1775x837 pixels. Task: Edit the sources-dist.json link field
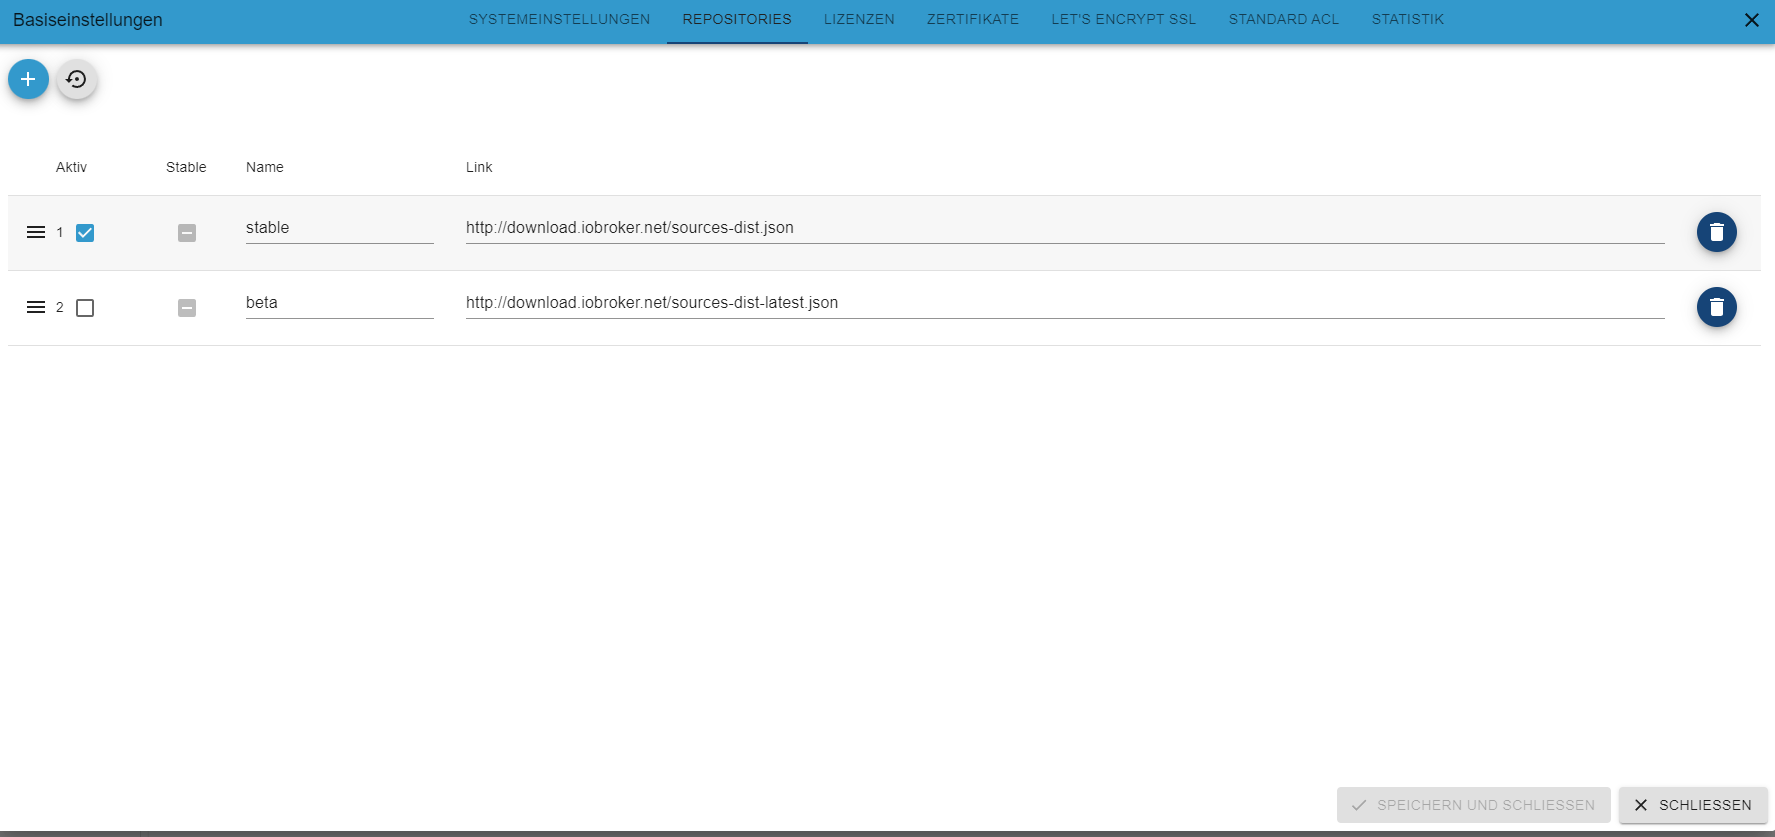tap(1065, 228)
